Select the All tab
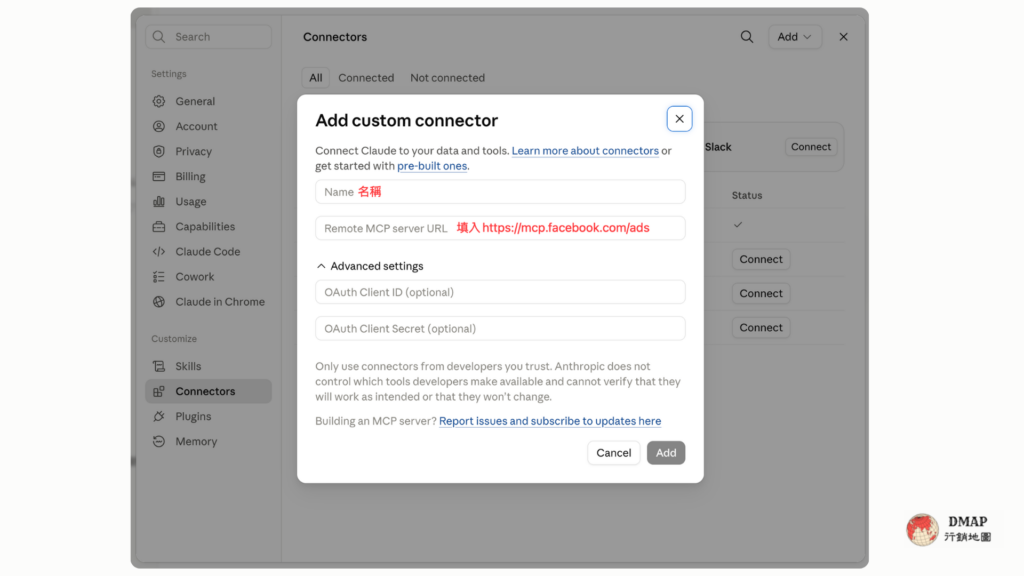Screen dimensions: 1024x576 [315, 78]
